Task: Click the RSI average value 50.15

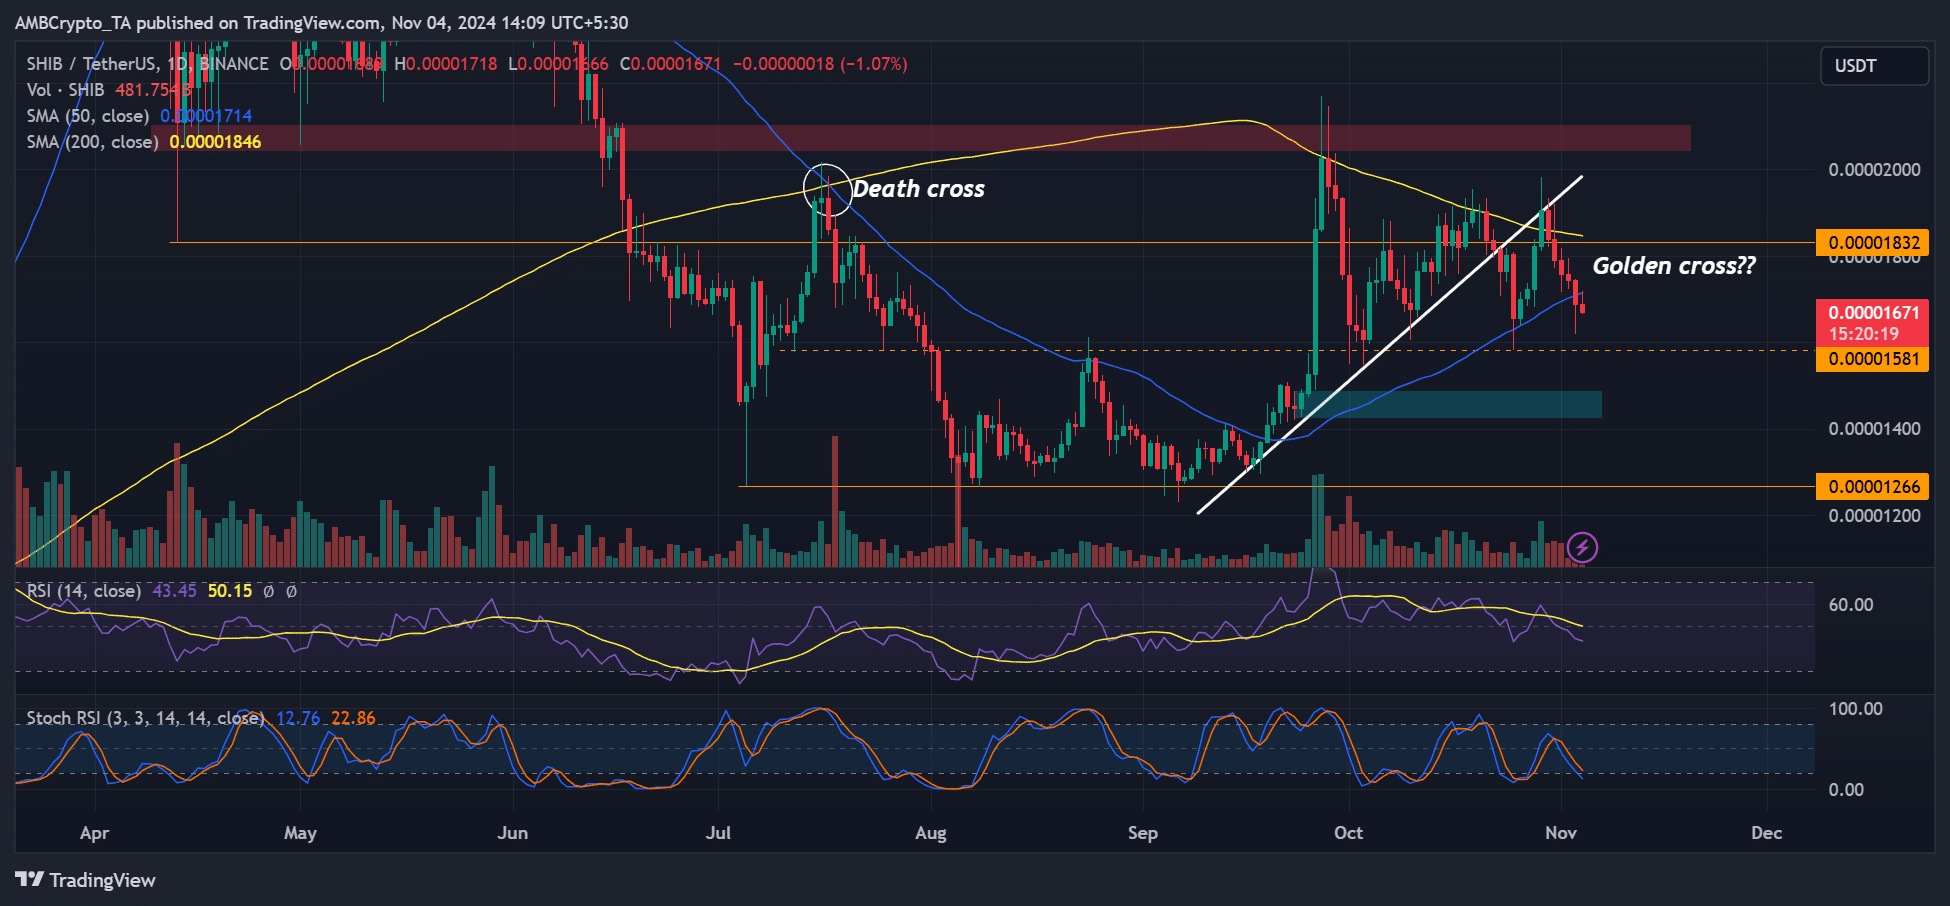Action: pos(230,591)
